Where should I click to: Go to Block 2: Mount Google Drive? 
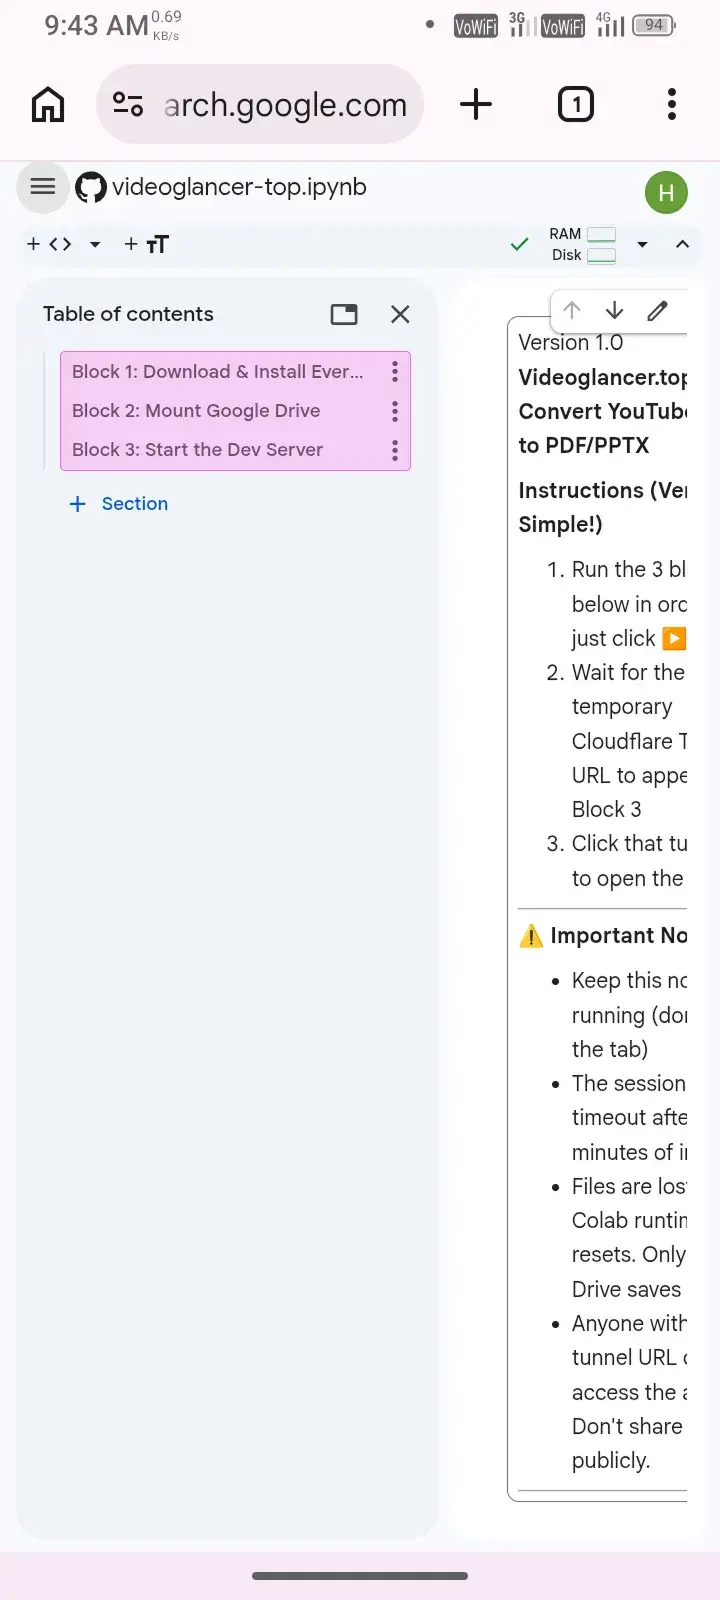pyautogui.click(x=196, y=411)
